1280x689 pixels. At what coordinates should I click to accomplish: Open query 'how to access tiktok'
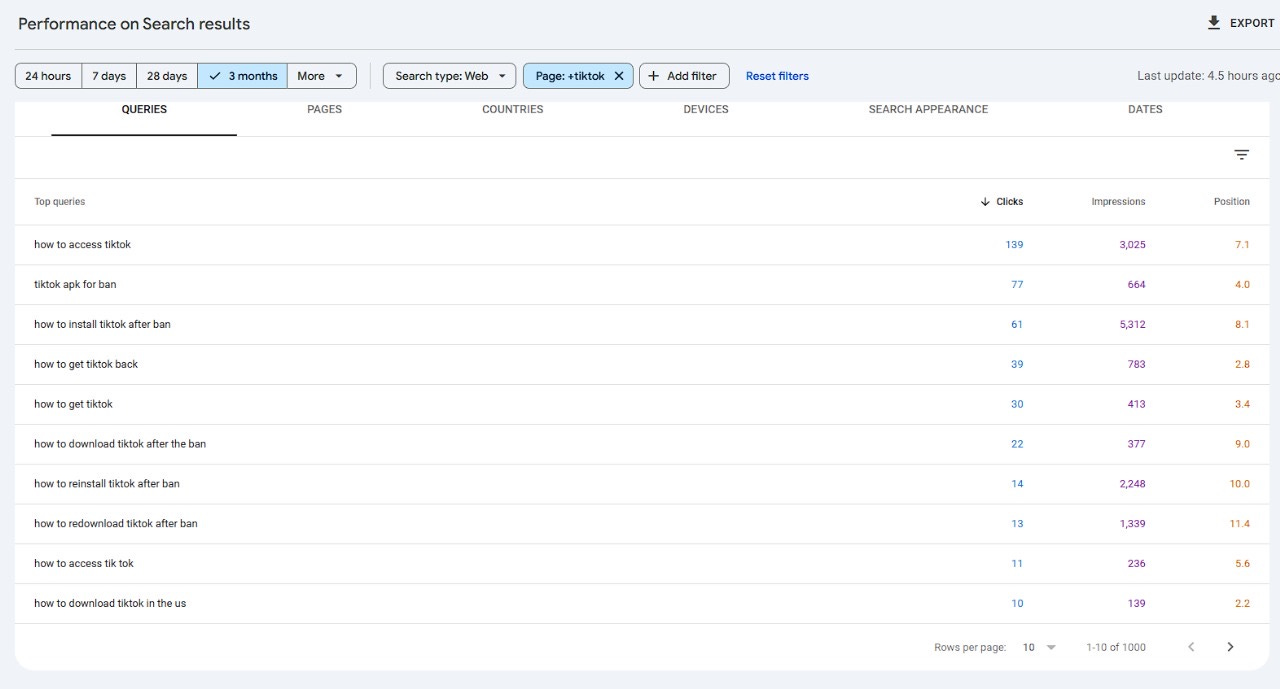[x=82, y=245]
